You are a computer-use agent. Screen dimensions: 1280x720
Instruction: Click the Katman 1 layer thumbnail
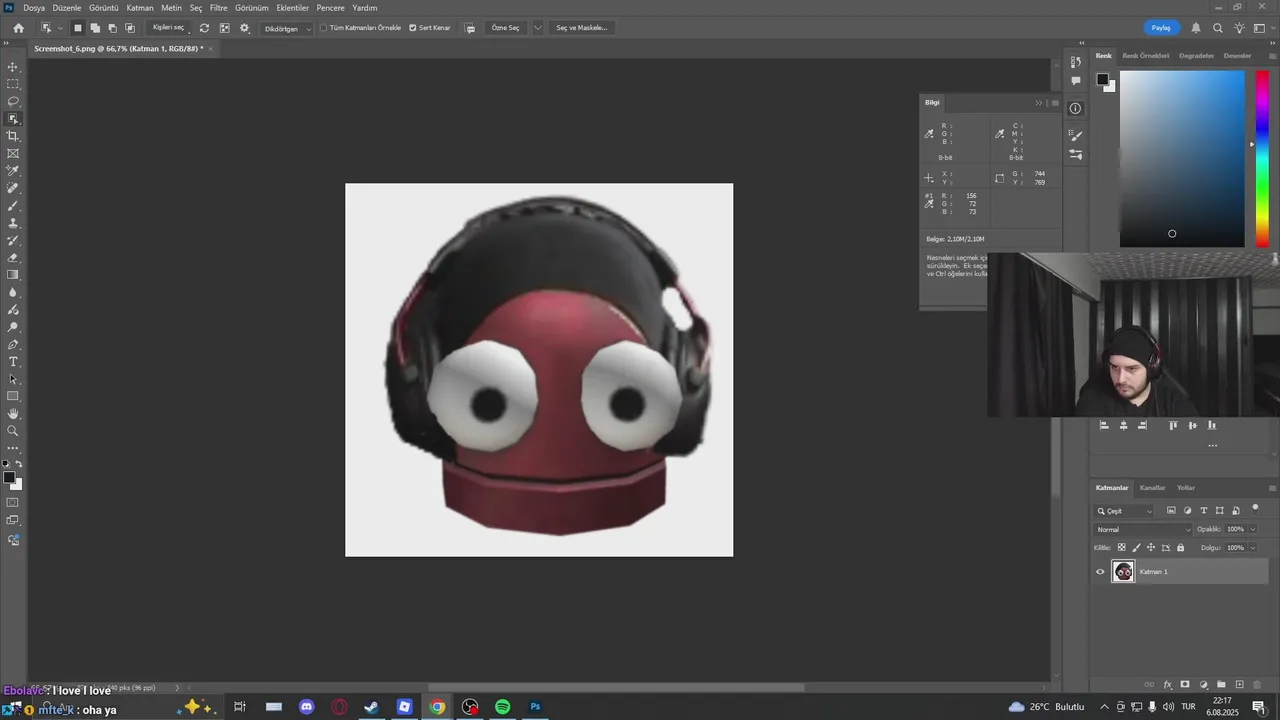[x=1124, y=572]
